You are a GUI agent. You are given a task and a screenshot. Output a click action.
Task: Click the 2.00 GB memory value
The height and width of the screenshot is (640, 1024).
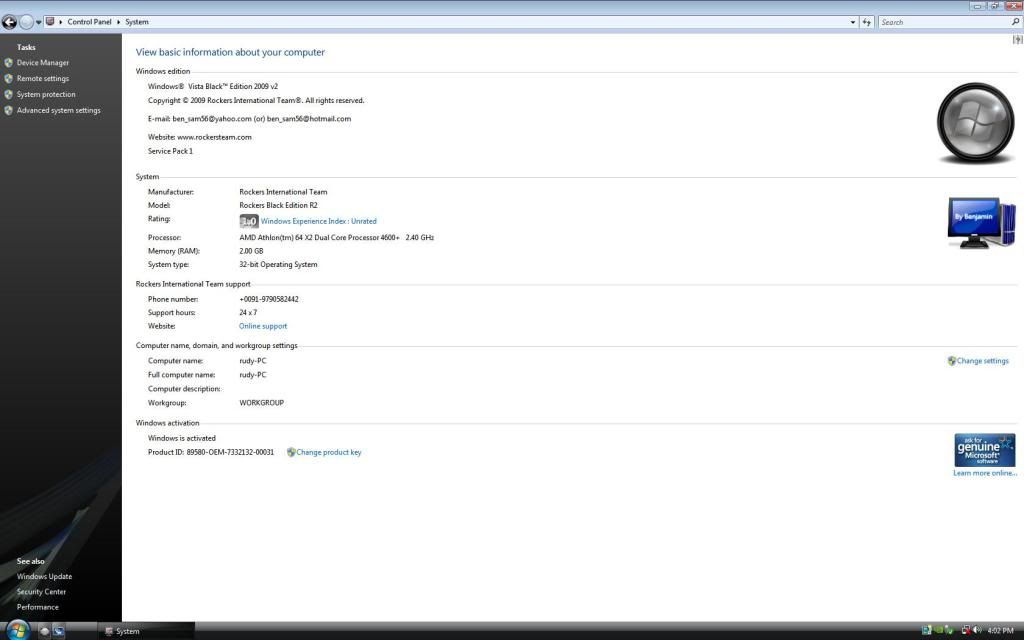pyautogui.click(x=251, y=251)
